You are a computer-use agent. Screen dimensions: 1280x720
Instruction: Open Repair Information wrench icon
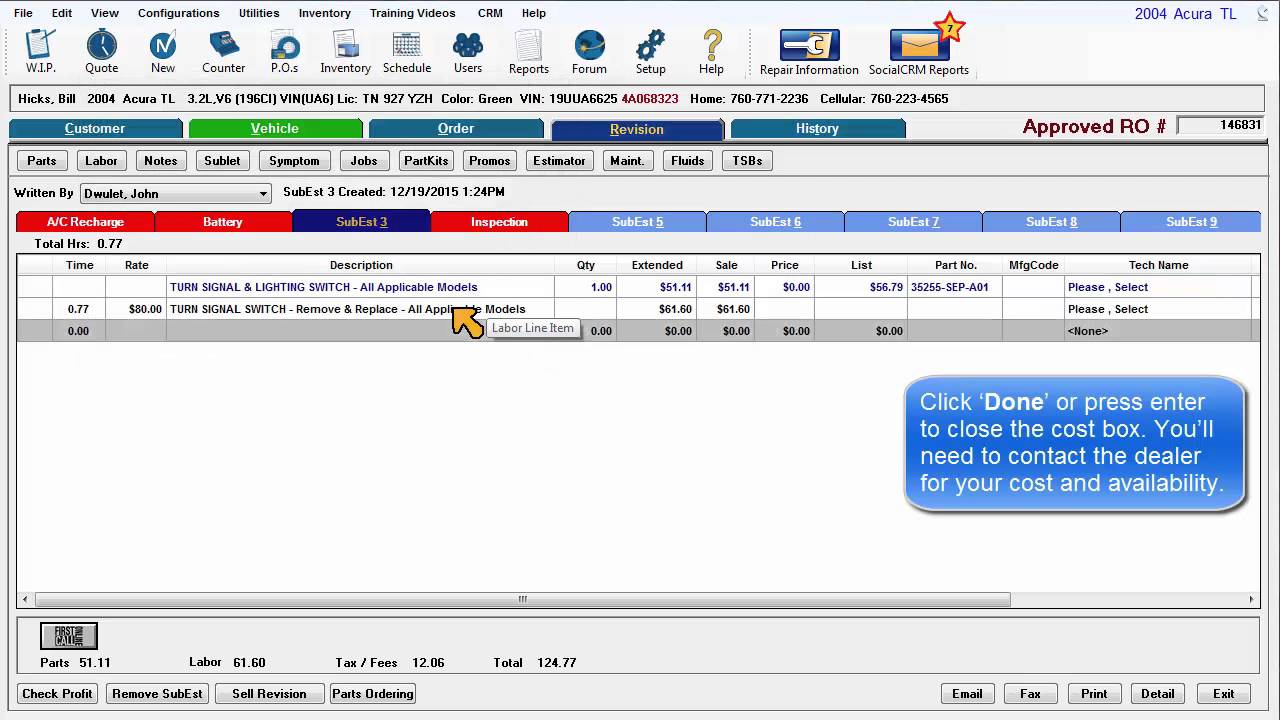point(809,52)
